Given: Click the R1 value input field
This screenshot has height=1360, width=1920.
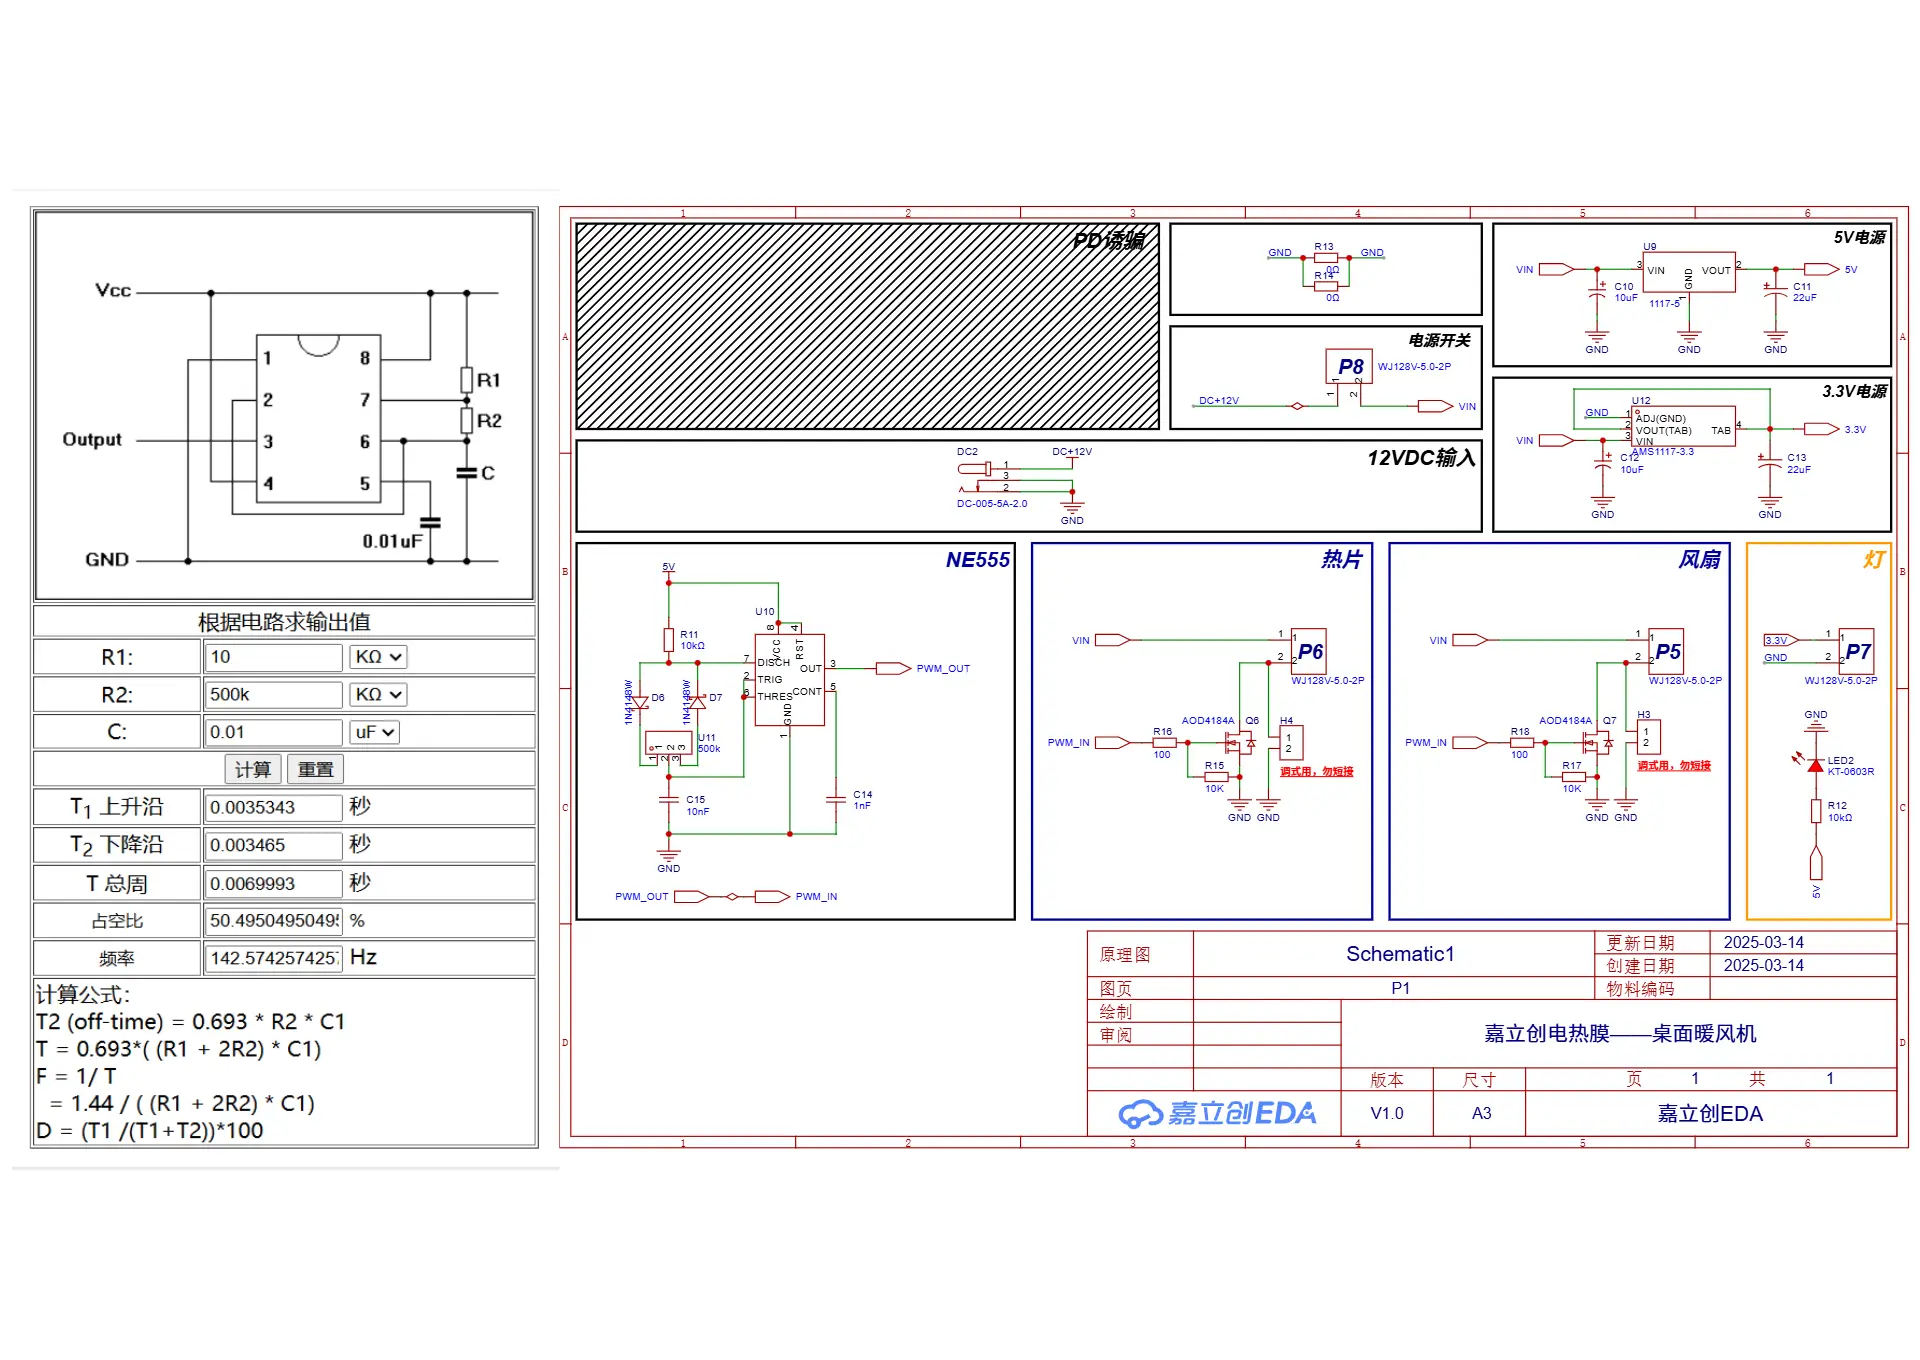Looking at the screenshot, I should tap(273, 657).
